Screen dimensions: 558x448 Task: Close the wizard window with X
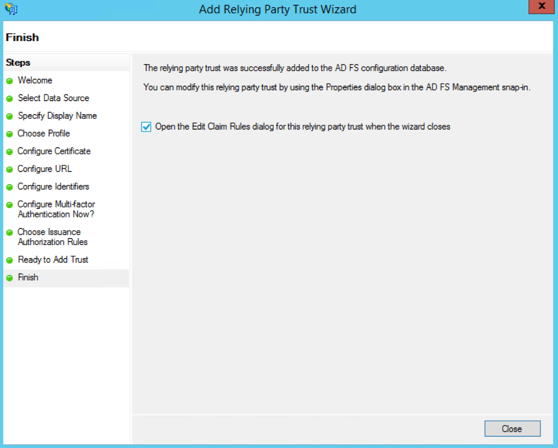[x=541, y=6]
